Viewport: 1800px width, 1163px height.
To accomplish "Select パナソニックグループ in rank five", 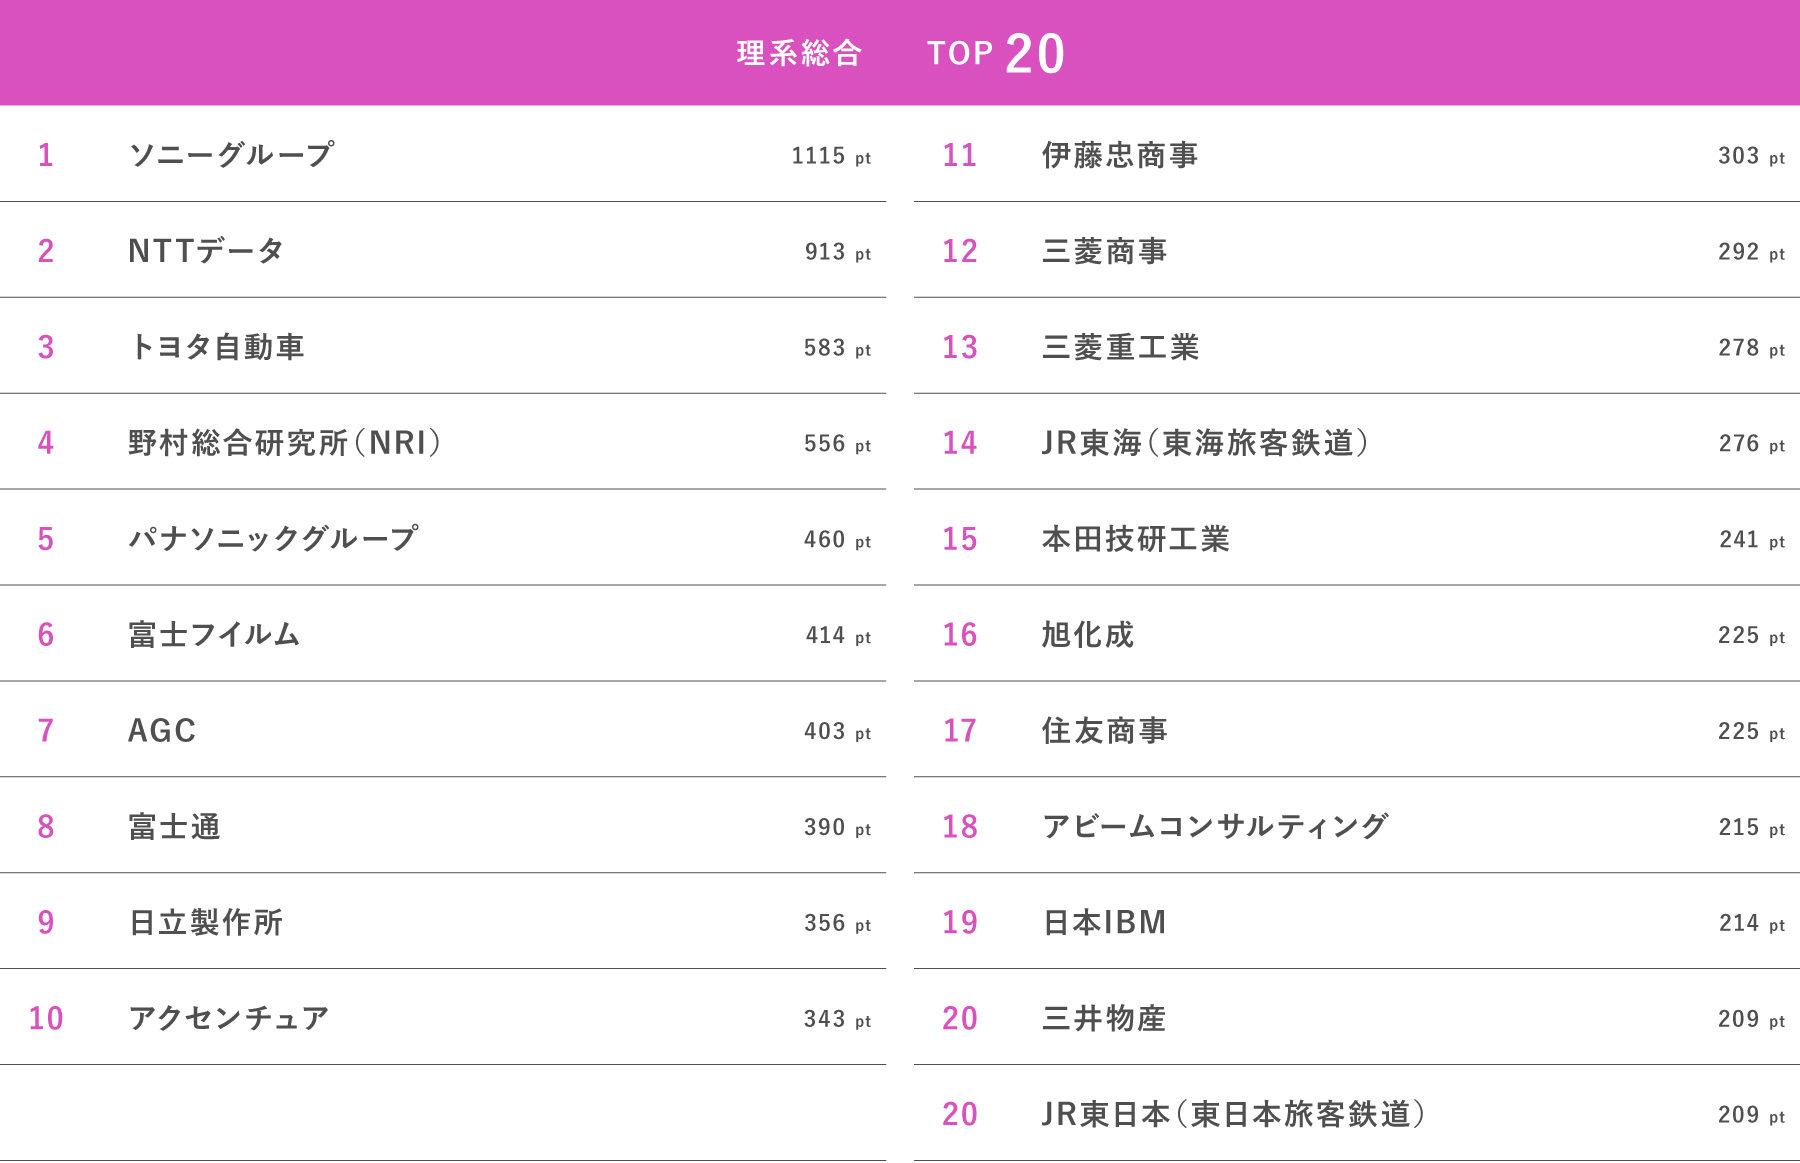I will [x=273, y=539].
